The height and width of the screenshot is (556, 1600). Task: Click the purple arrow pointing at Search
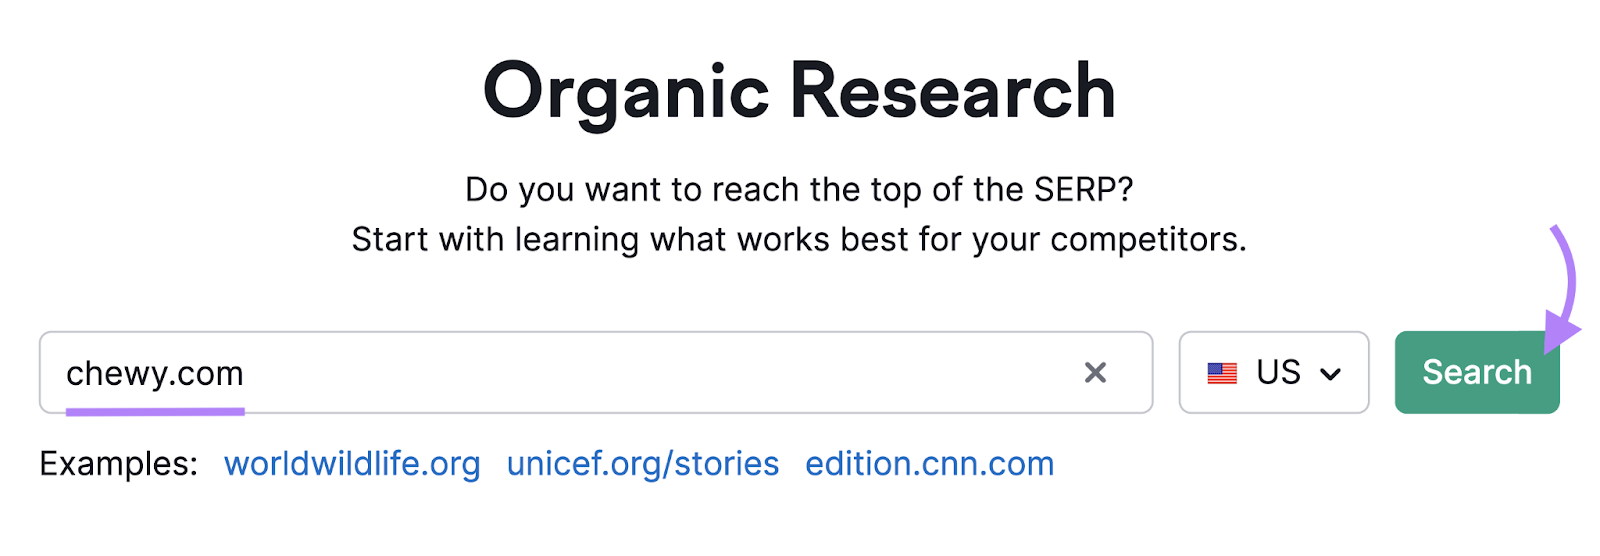point(1563,290)
